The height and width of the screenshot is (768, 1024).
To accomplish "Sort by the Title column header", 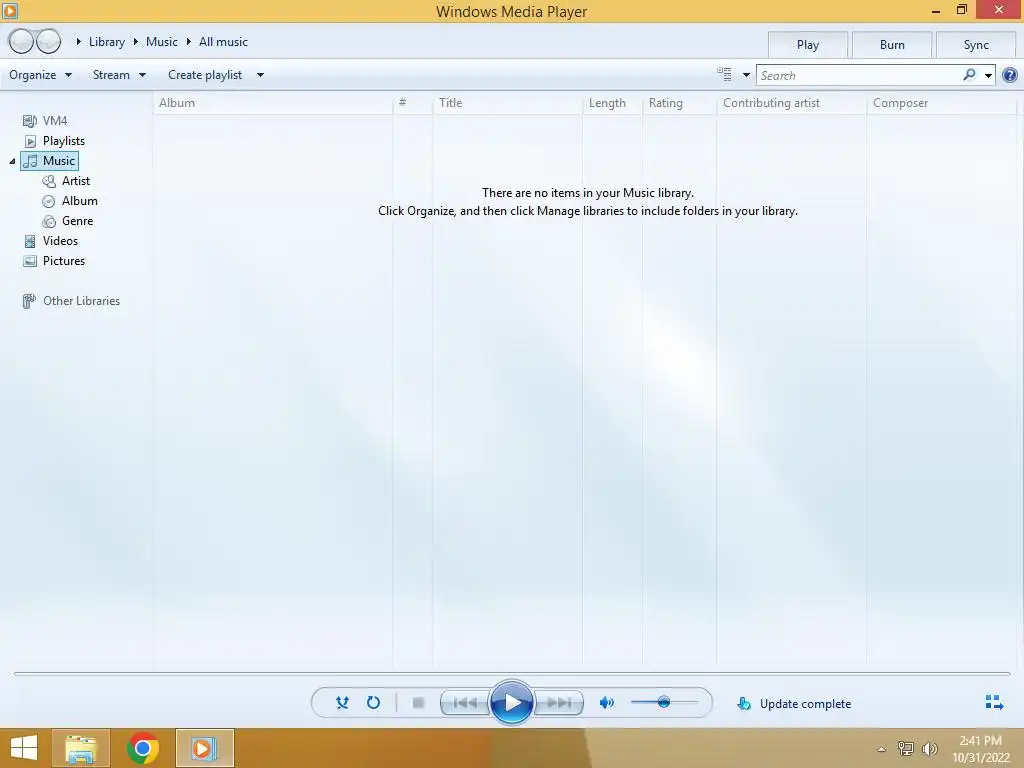I will point(507,103).
